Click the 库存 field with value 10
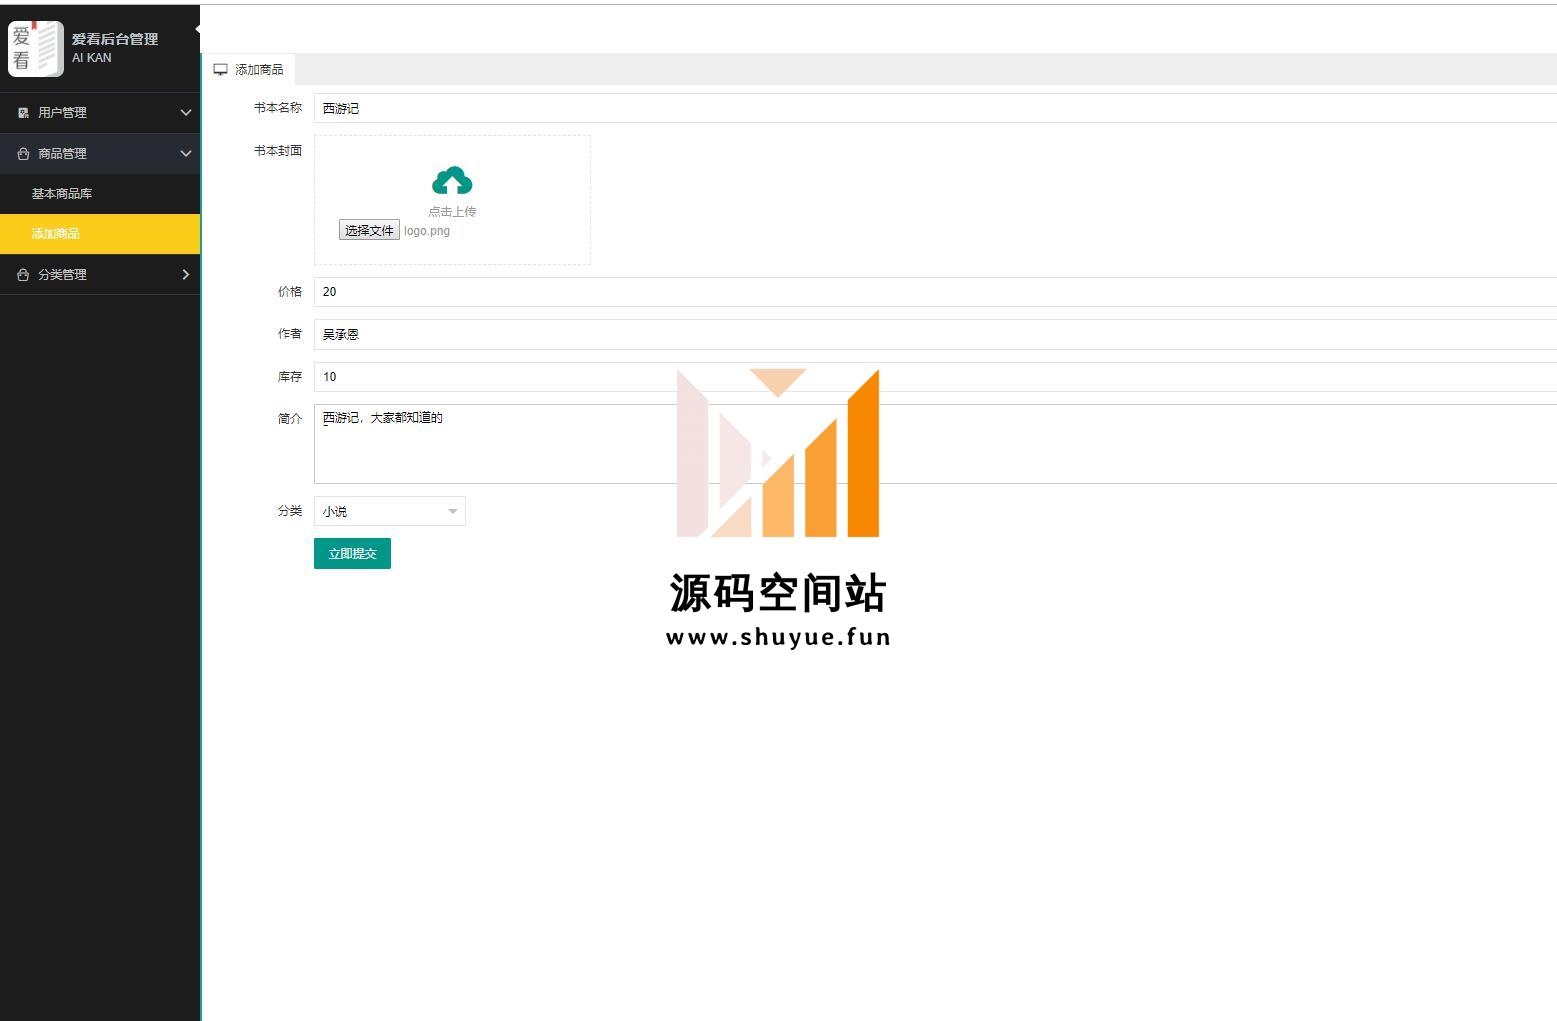The height and width of the screenshot is (1021, 1557). (x=935, y=377)
